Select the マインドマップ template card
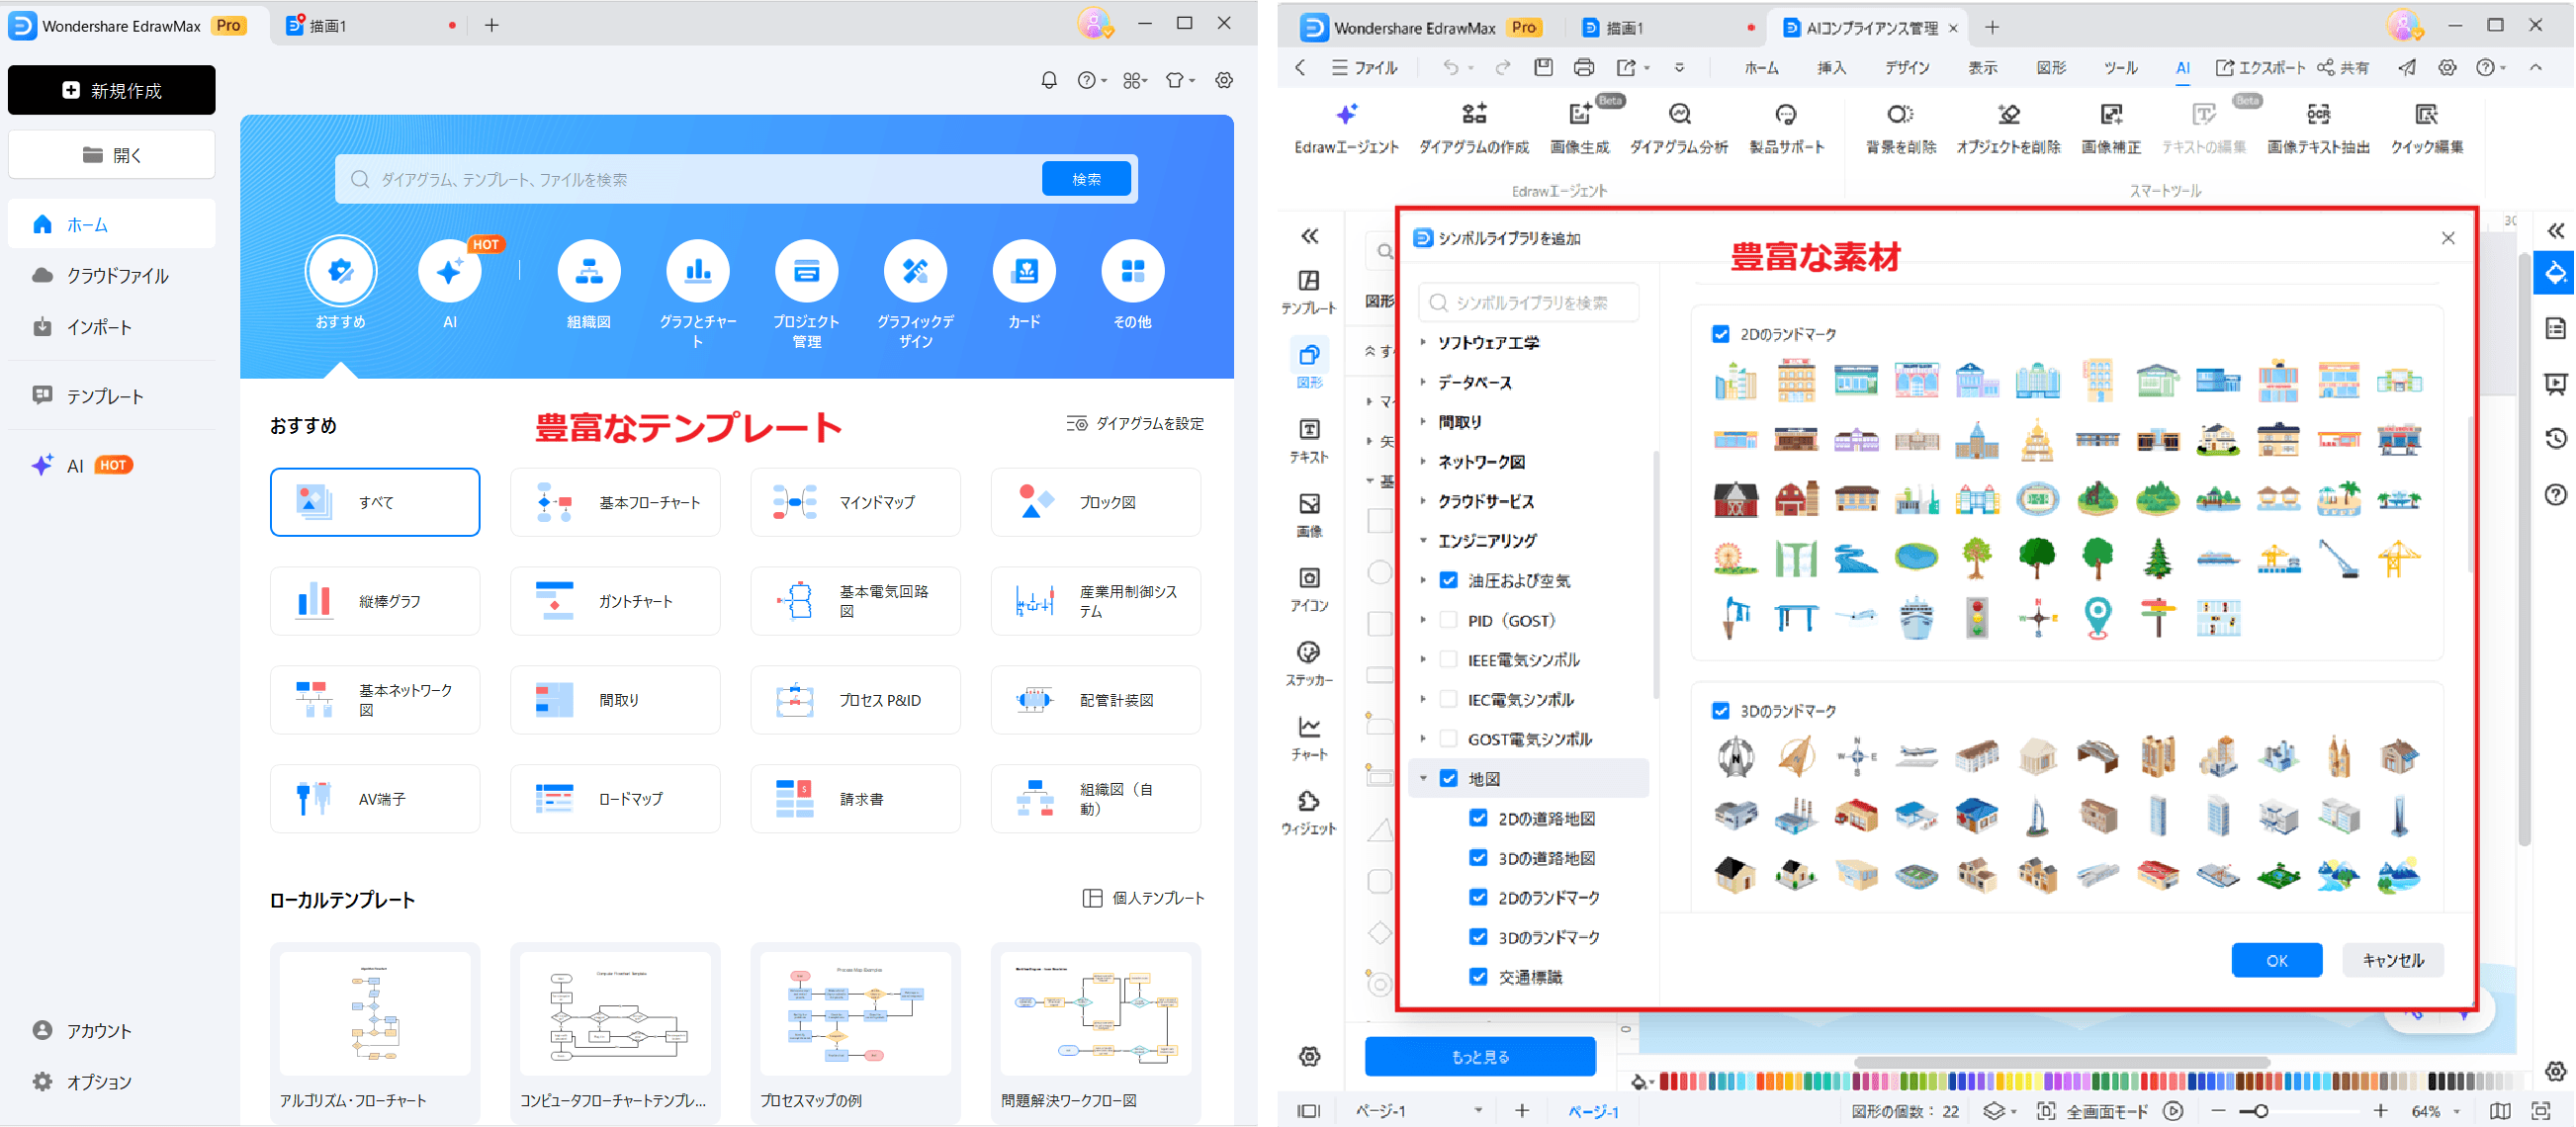Image resolution: width=2576 pixels, height=1127 pixels. pyautogui.click(x=855, y=502)
